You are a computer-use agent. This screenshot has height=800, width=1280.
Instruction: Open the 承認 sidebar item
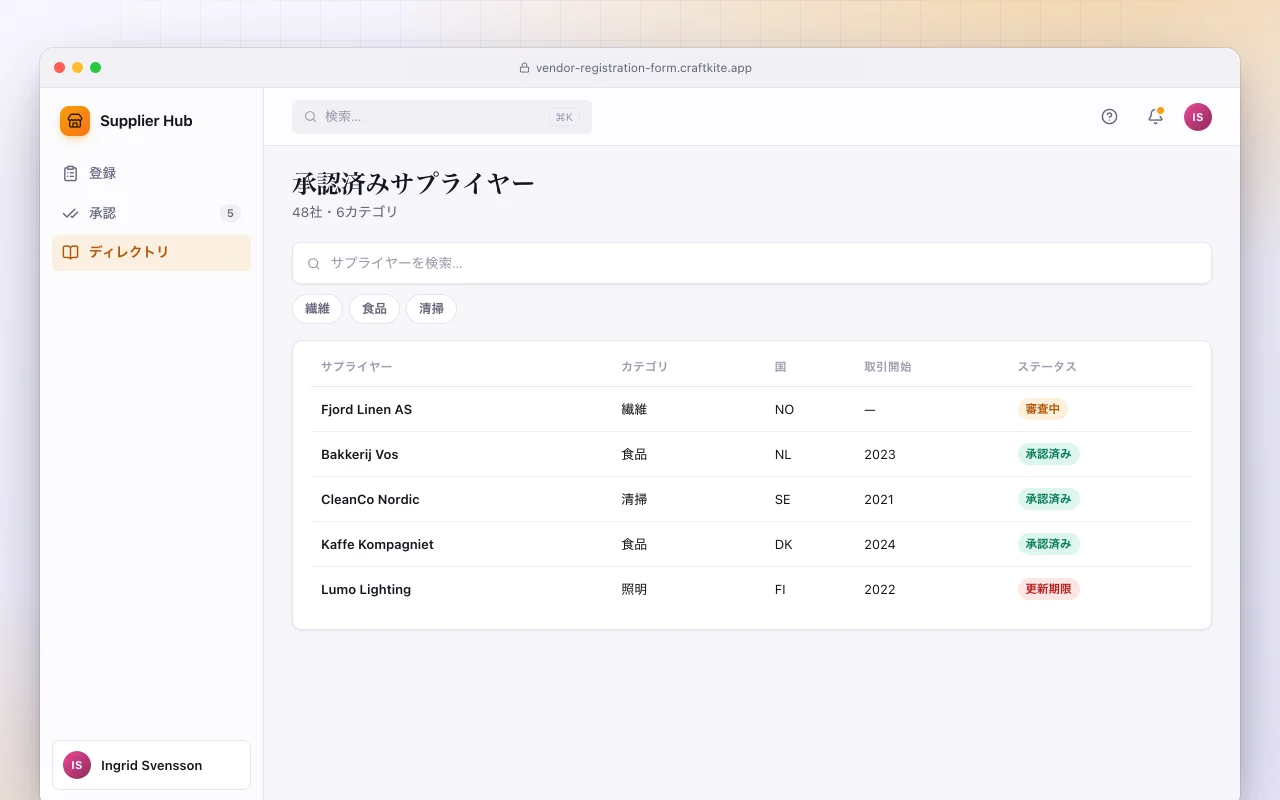(x=151, y=213)
